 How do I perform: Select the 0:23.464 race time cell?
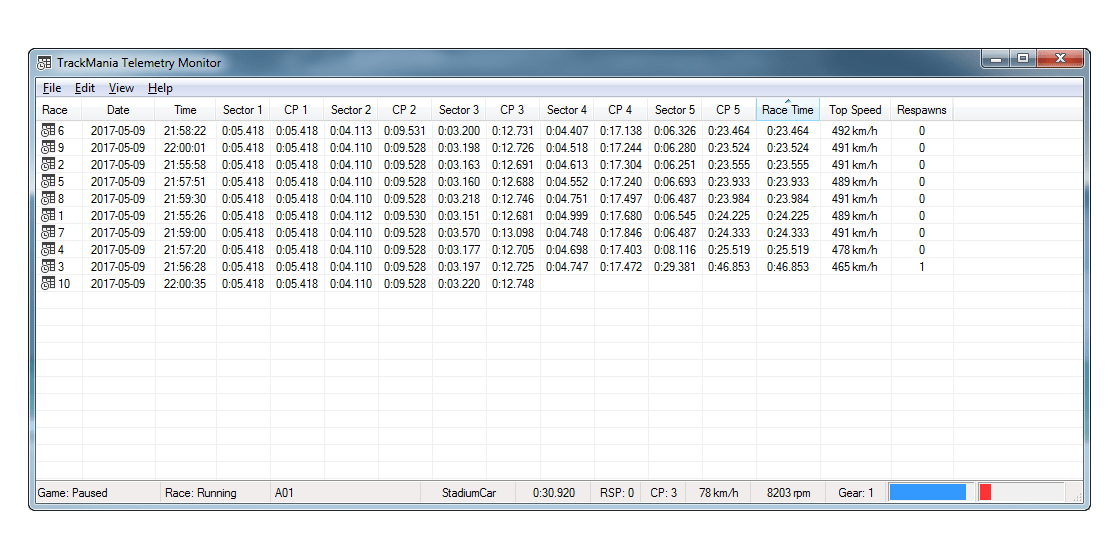(788, 131)
